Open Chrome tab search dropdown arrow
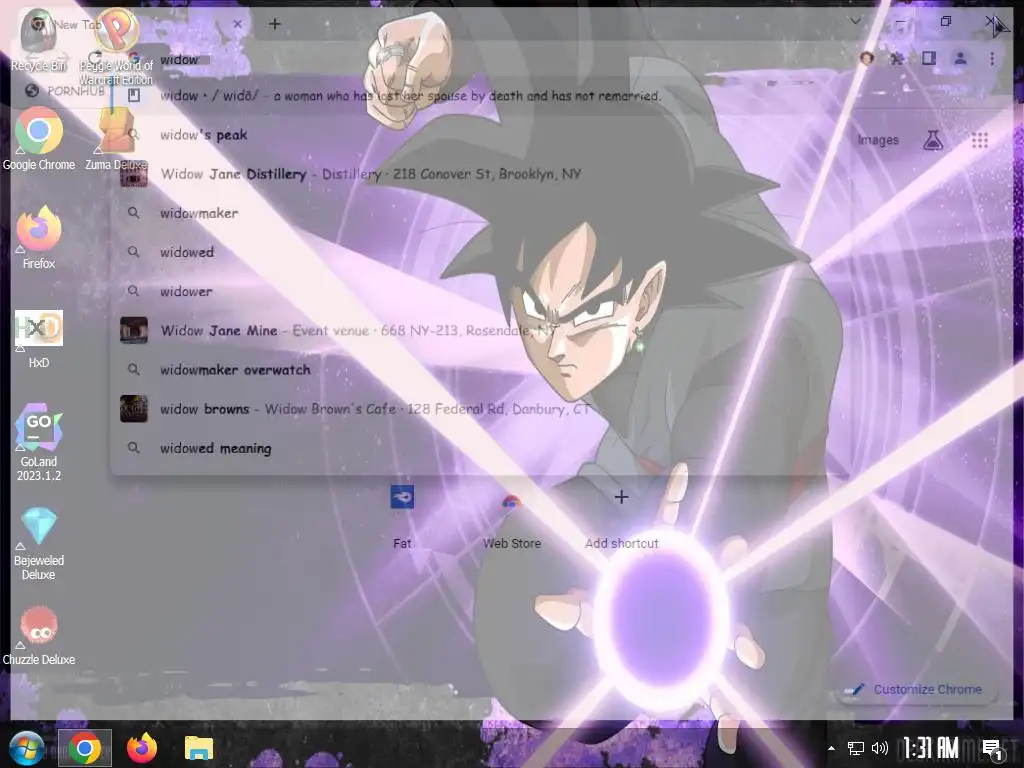Image resolution: width=1024 pixels, height=768 pixels. tap(855, 22)
